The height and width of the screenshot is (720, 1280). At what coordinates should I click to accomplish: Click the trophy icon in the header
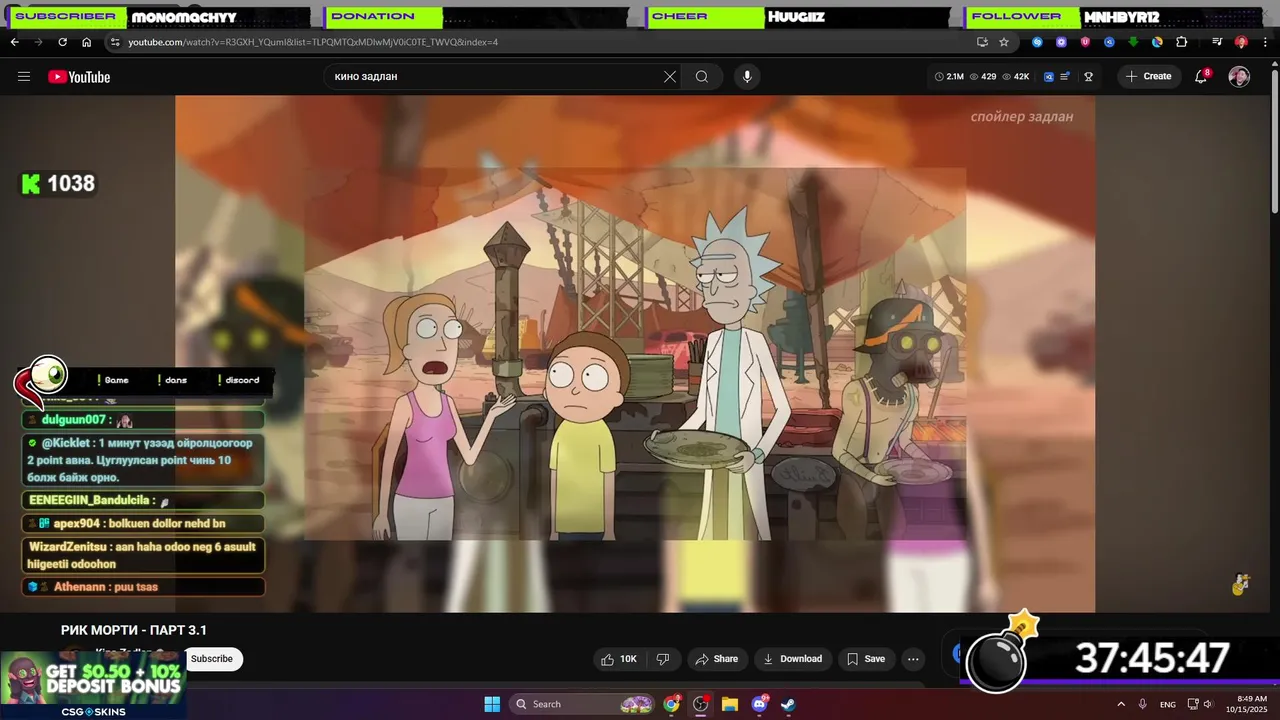click(x=1089, y=76)
